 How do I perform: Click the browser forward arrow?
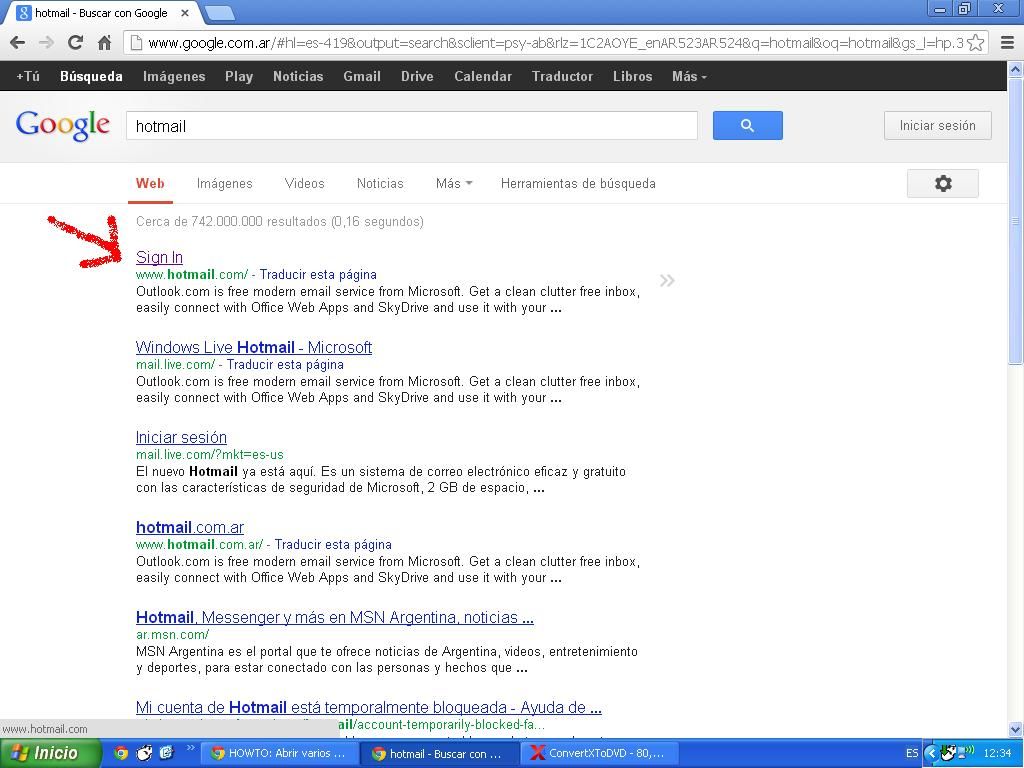coord(46,43)
